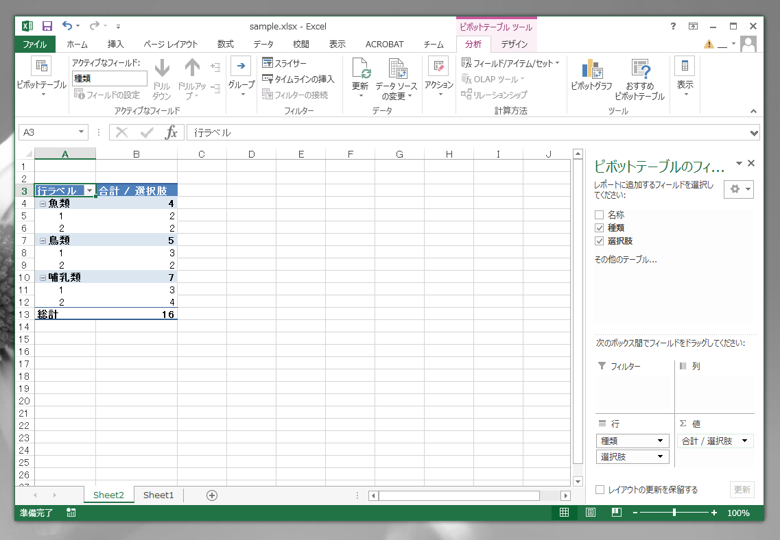
Task: Click タイムラインの挿入
Action: (298, 79)
